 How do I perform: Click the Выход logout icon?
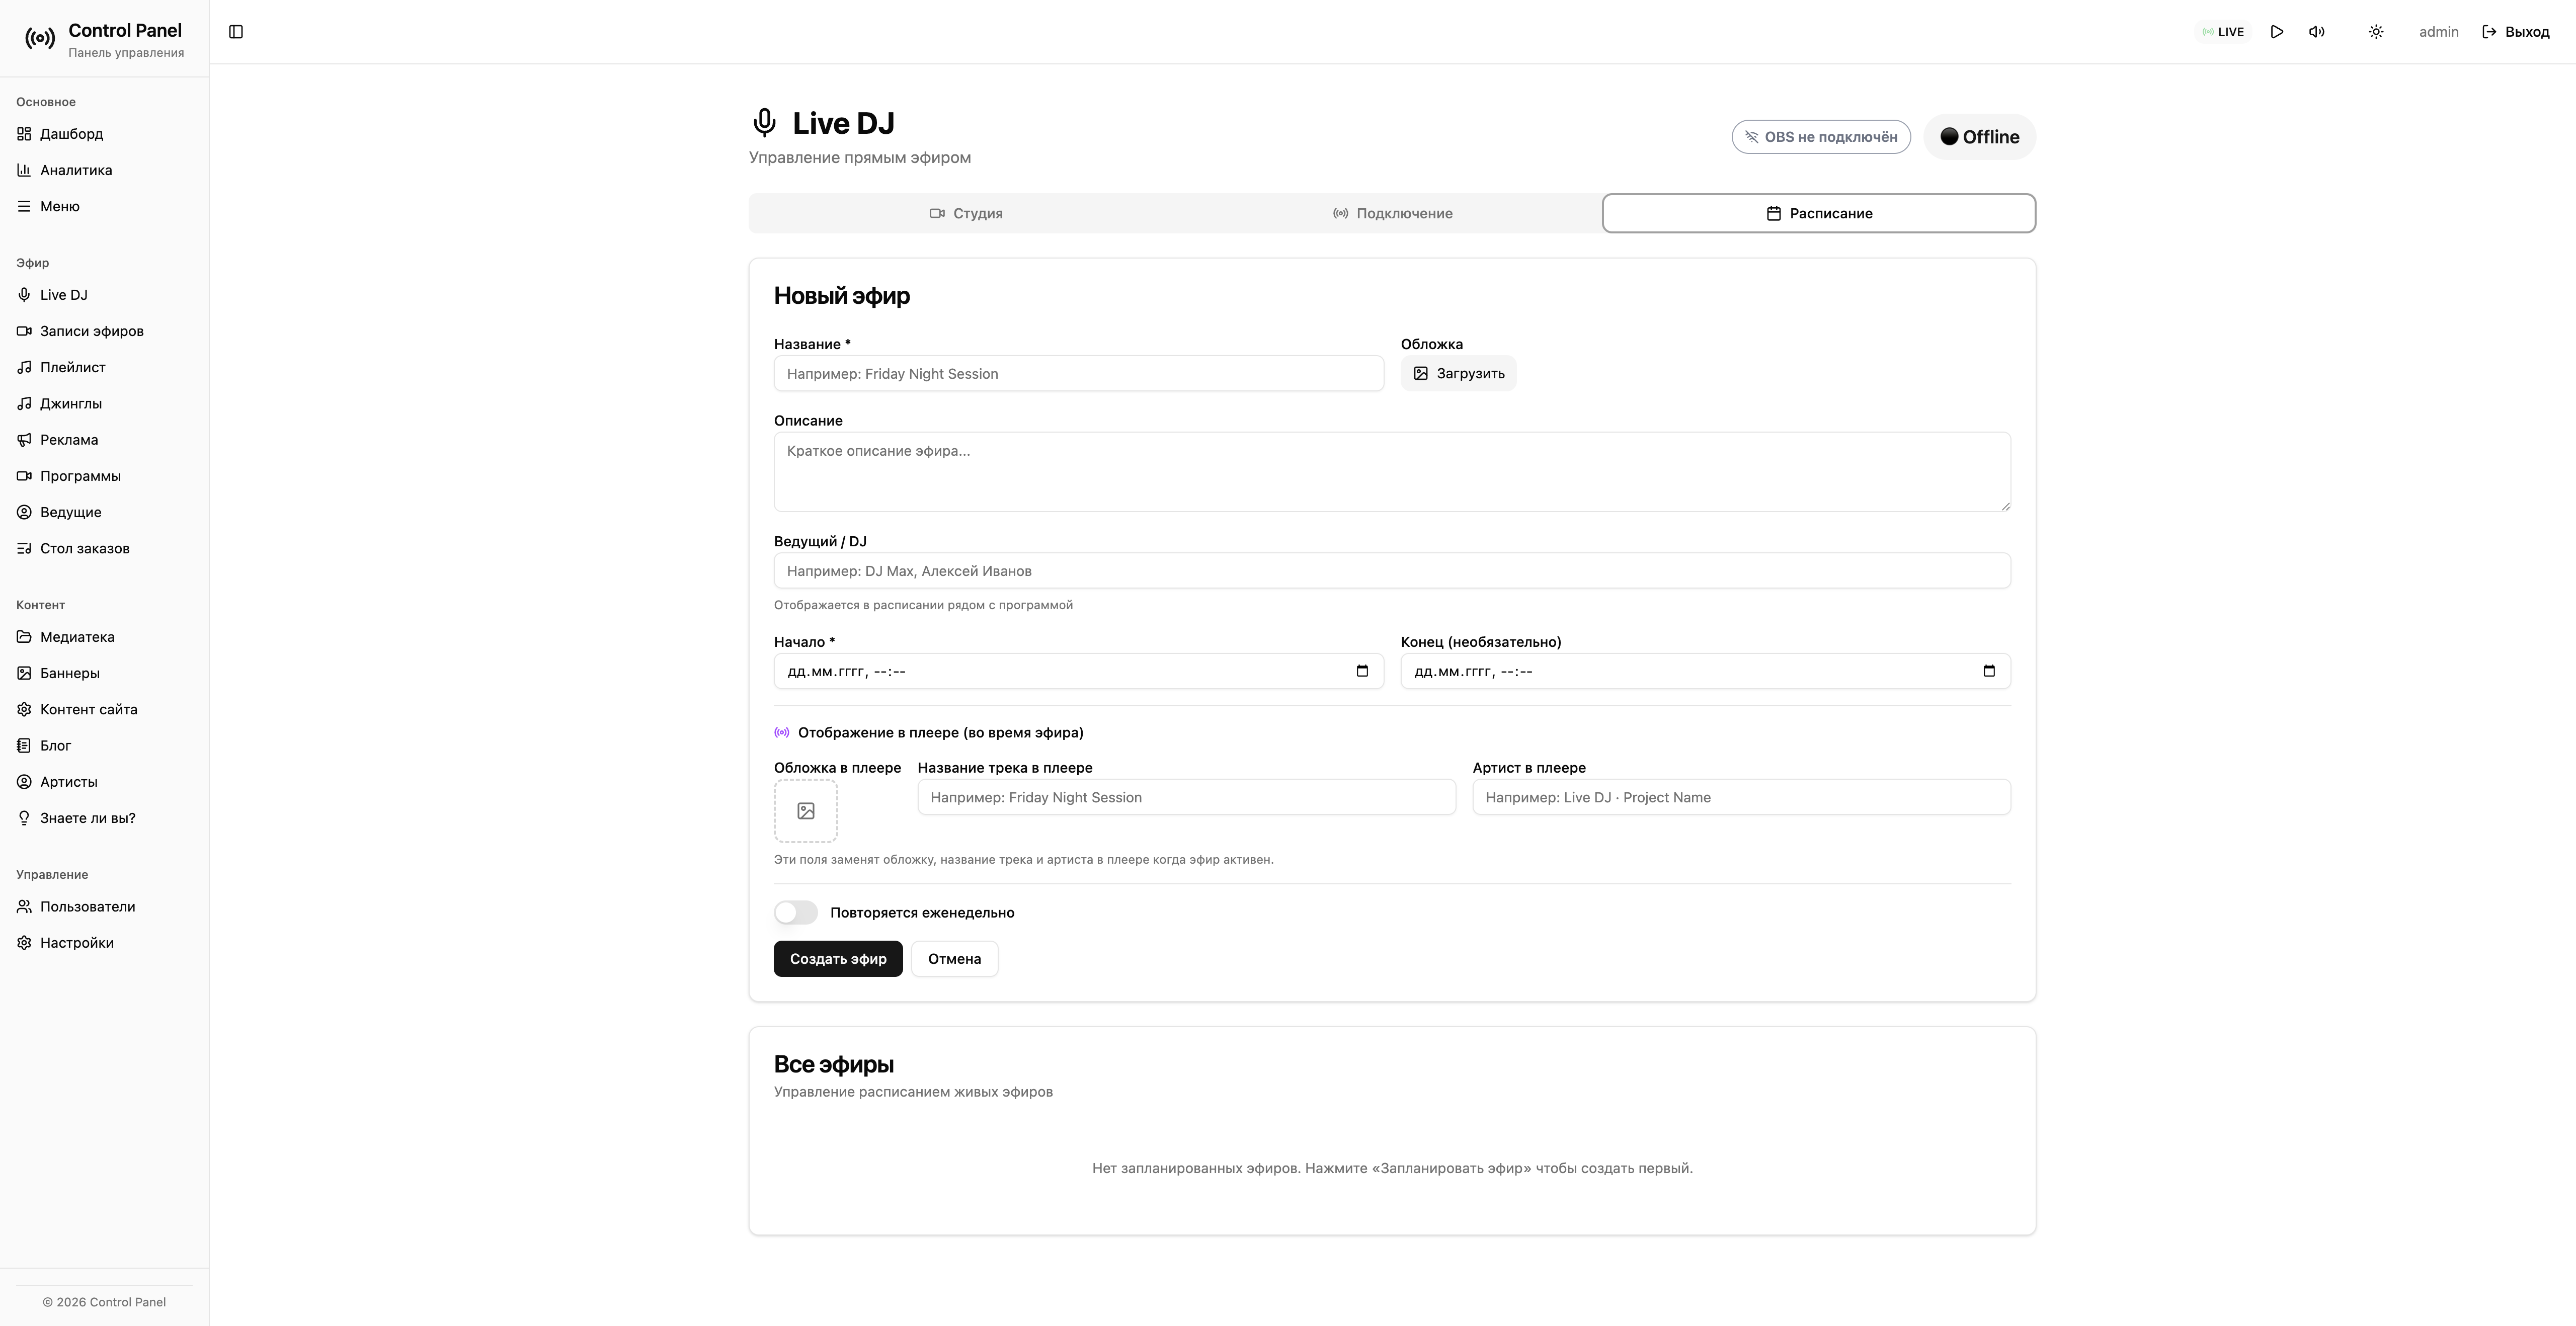pyautogui.click(x=2489, y=32)
